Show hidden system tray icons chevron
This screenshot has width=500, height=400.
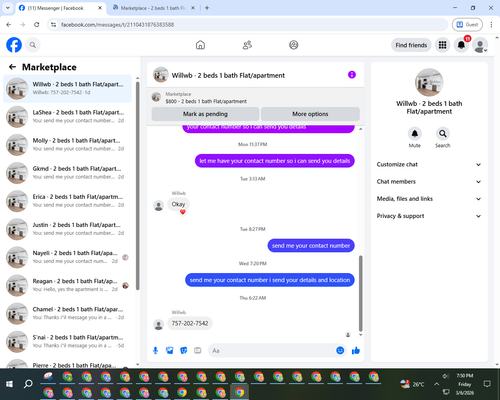(x=436, y=384)
